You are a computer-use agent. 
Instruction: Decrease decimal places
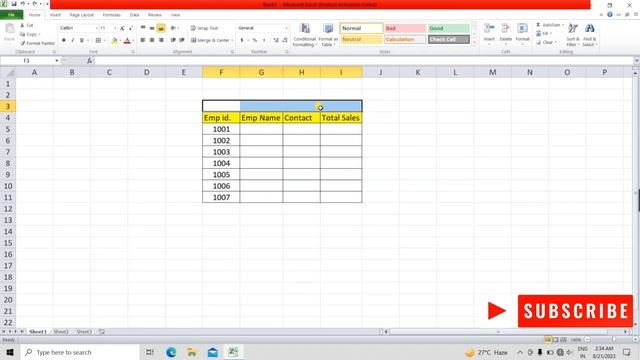tap(285, 40)
